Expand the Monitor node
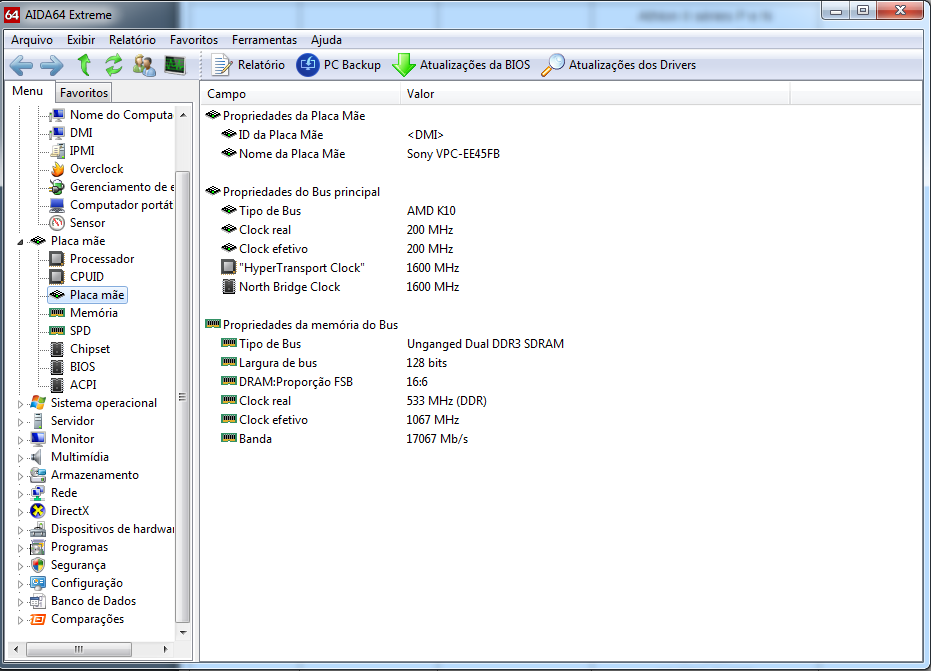This screenshot has height=672, width=935. 20,440
